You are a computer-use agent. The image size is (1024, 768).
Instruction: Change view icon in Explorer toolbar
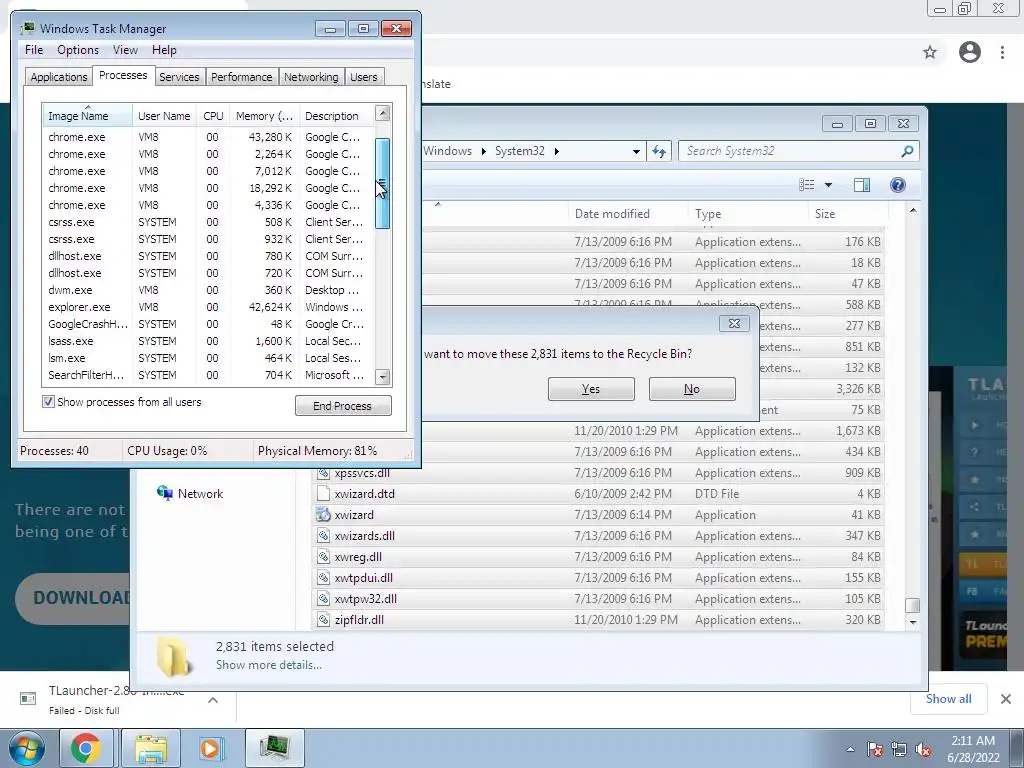(807, 185)
